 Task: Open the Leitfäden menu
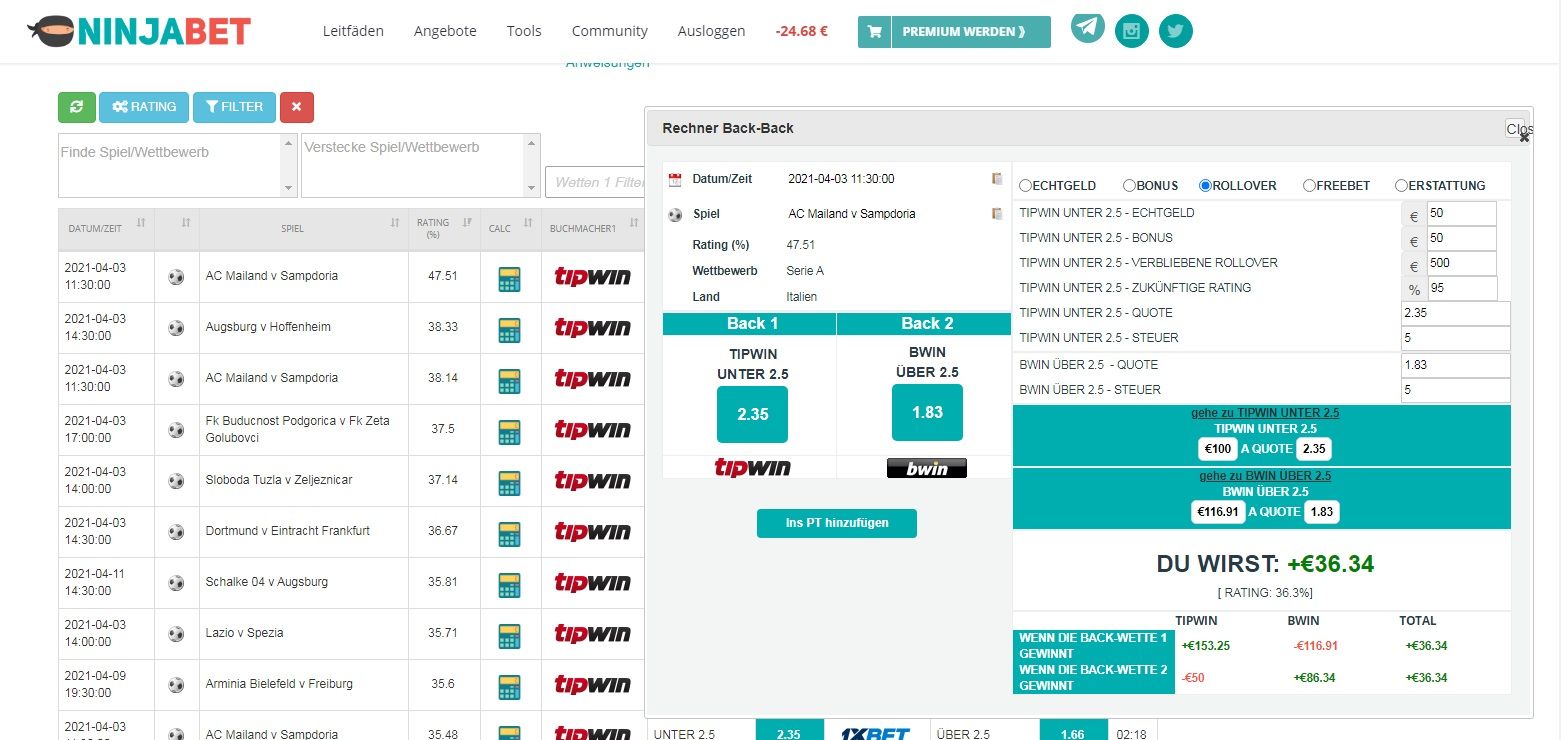pyautogui.click(x=353, y=31)
